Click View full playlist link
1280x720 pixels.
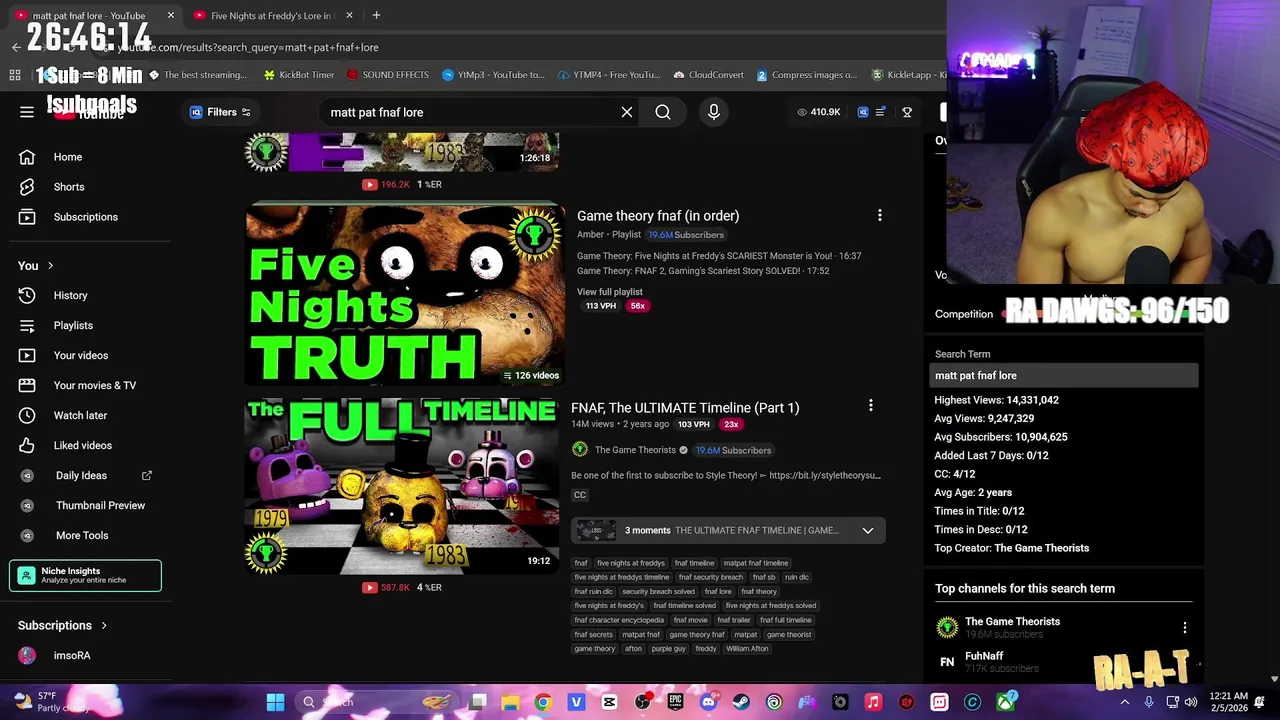click(x=610, y=292)
